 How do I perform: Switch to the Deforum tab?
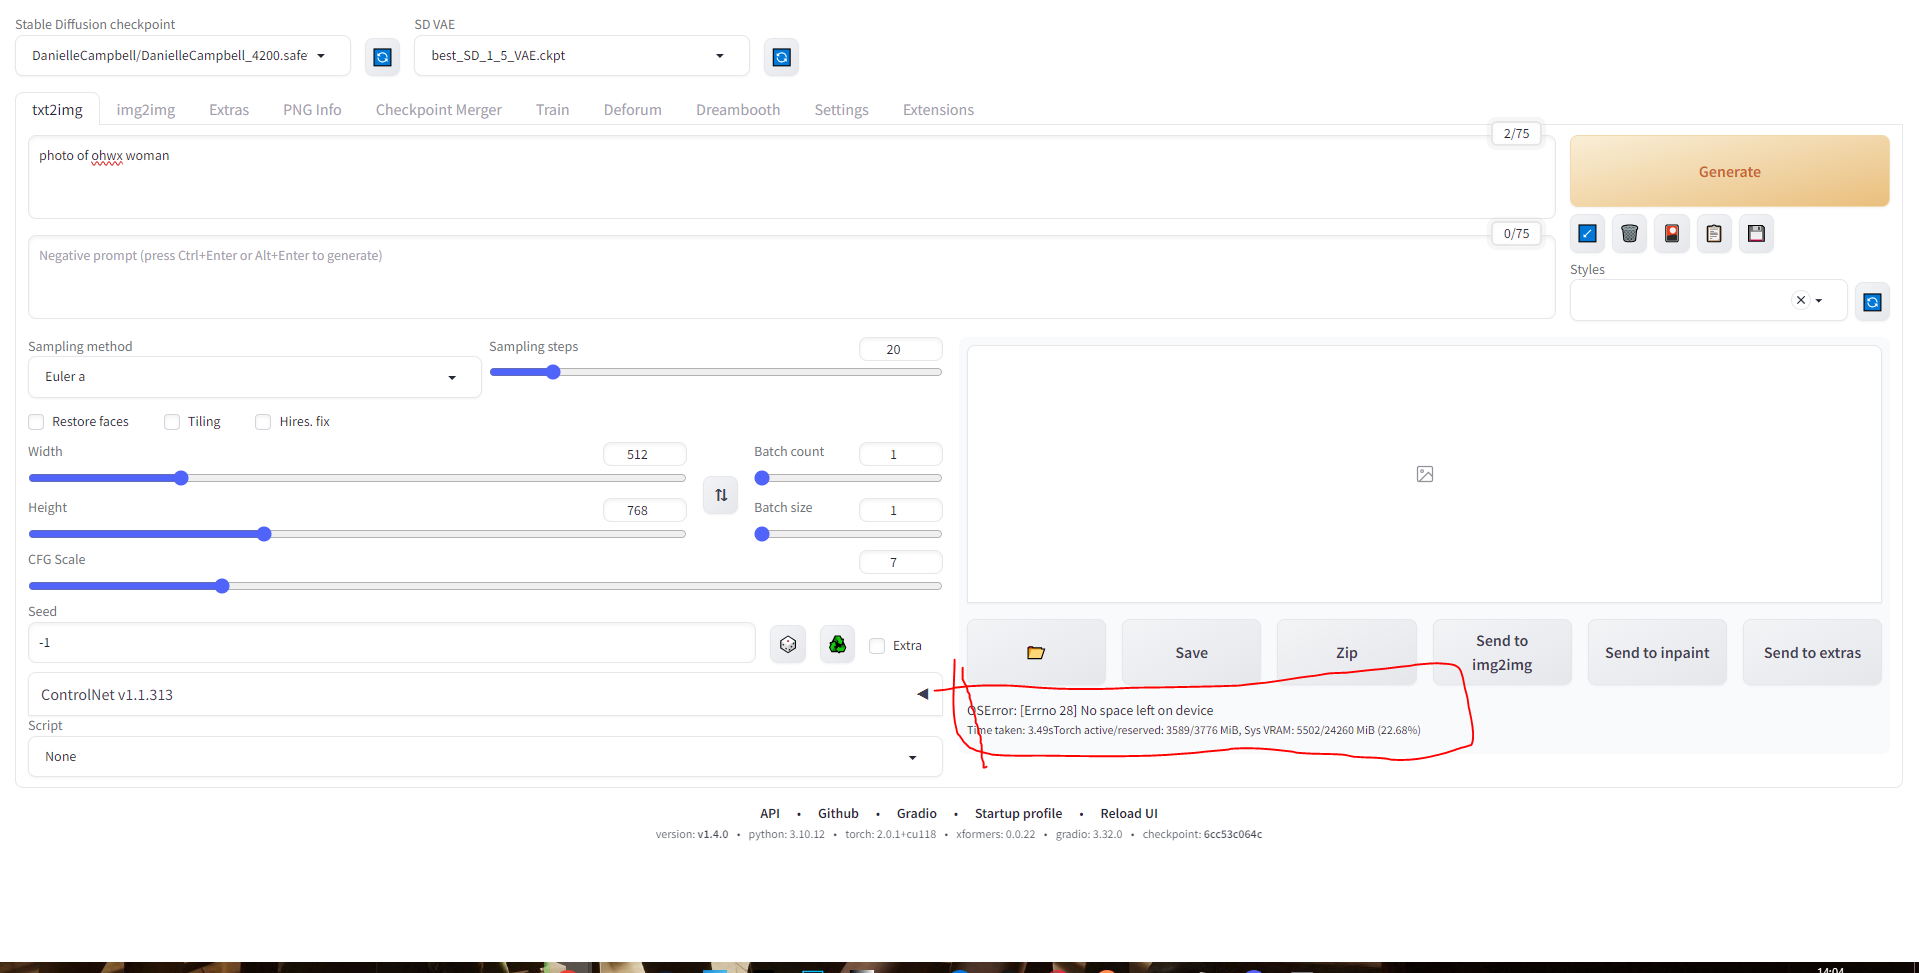coord(633,110)
